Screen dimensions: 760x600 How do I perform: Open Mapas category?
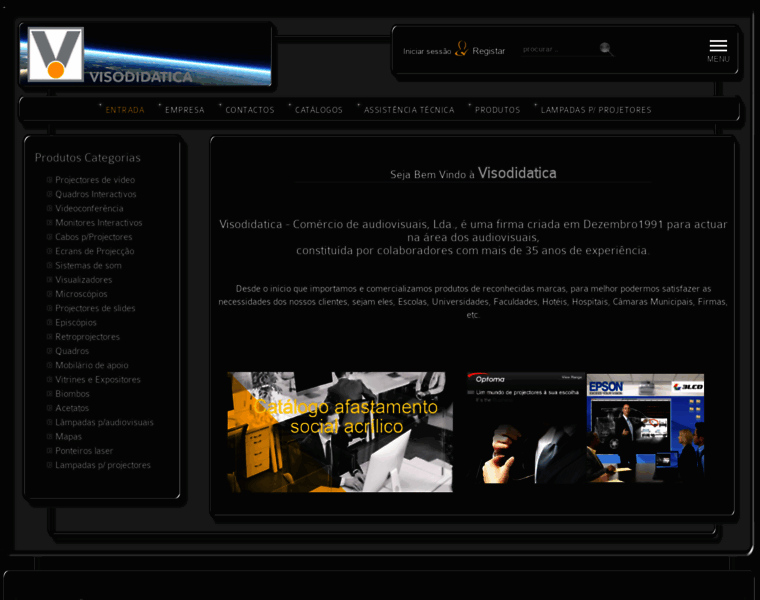click(68, 437)
